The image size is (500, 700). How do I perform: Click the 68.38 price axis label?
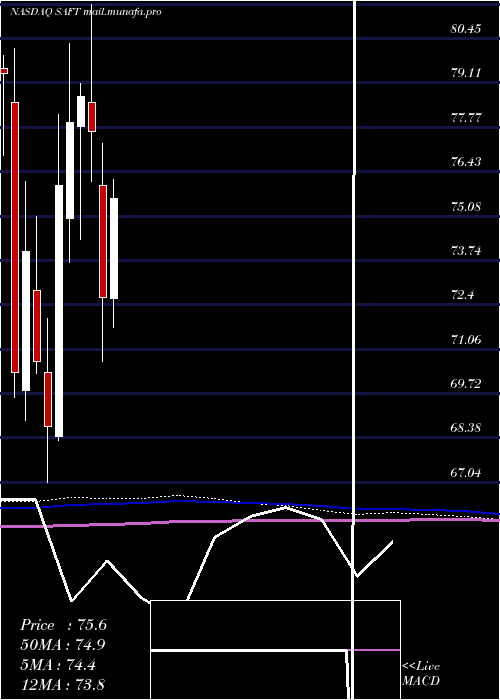click(466, 428)
